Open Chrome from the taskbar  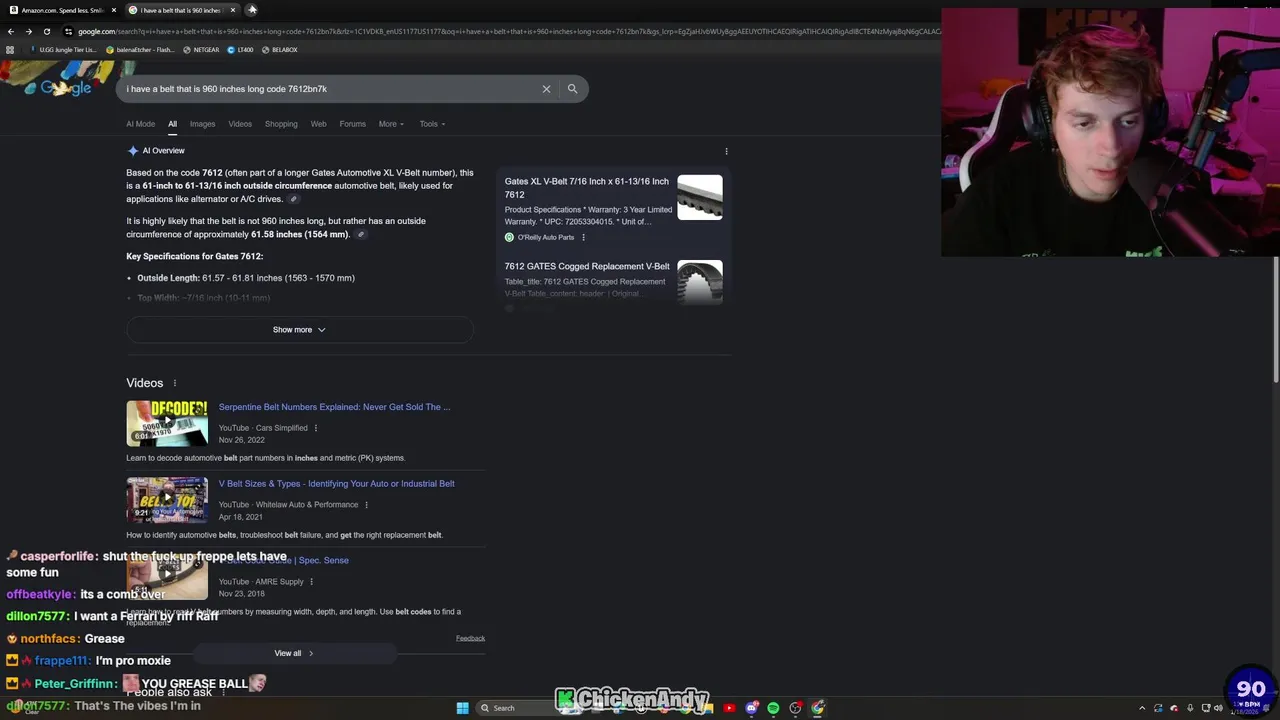[x=817, y=708]
